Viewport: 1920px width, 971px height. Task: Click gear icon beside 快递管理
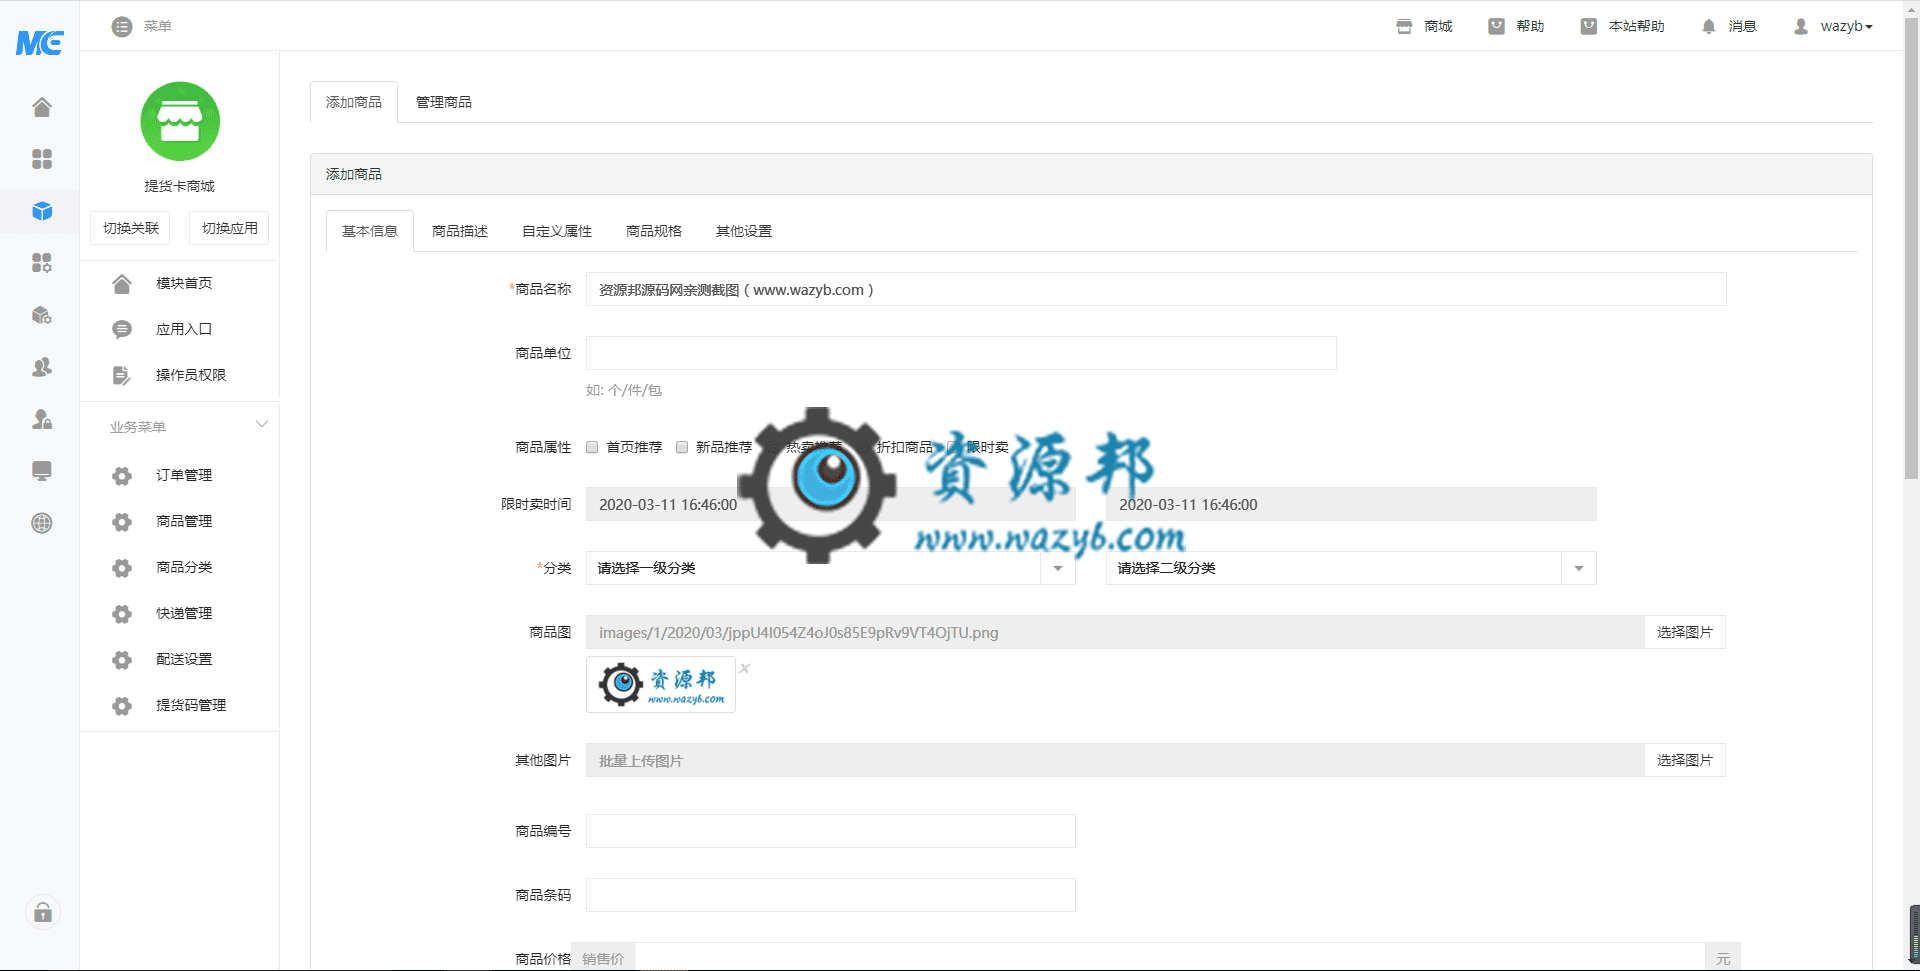tap(122, 614)
